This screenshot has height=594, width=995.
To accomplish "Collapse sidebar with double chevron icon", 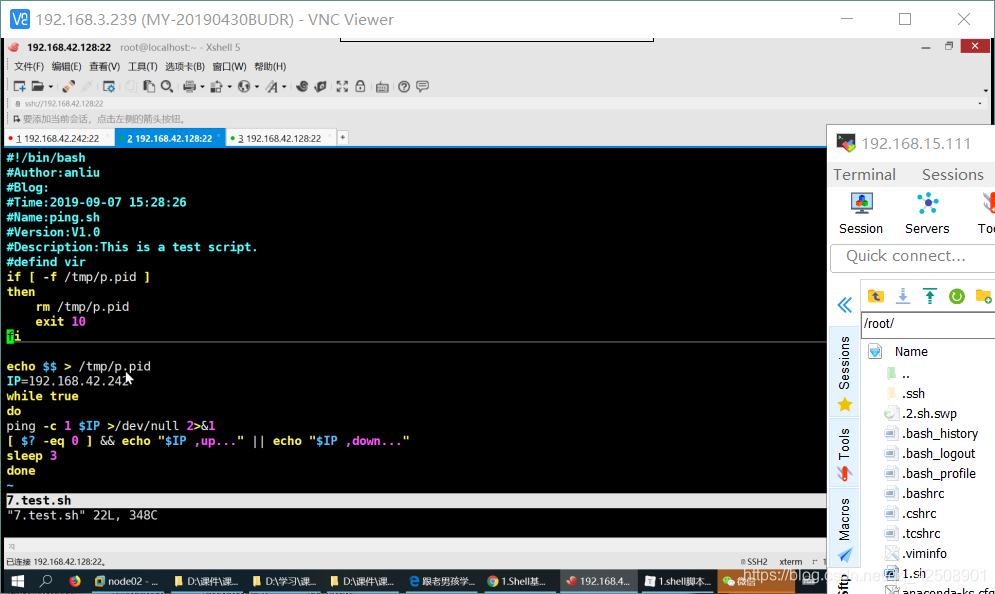I will (845, 305).
